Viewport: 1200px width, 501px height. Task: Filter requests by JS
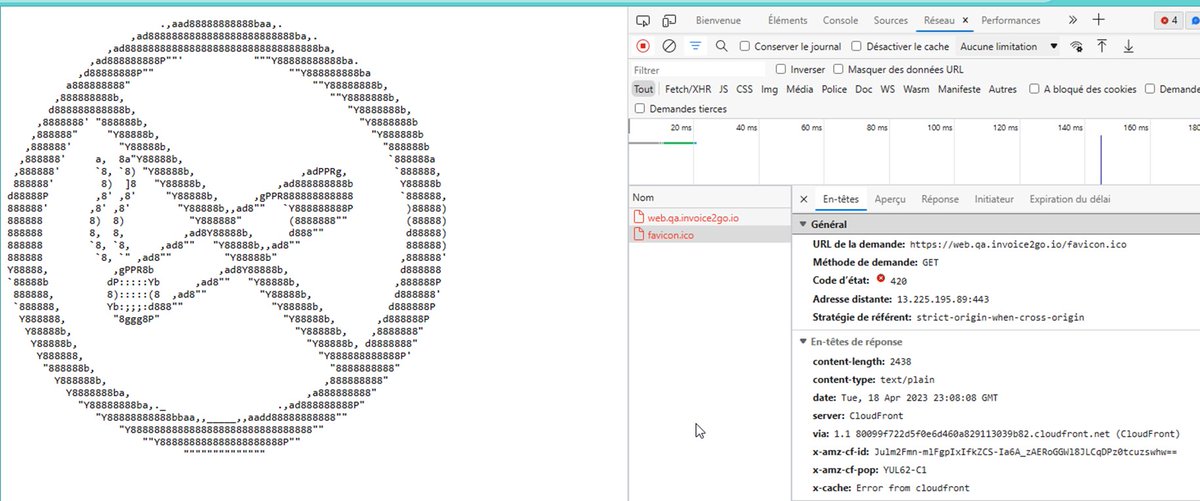coord(723,89)
